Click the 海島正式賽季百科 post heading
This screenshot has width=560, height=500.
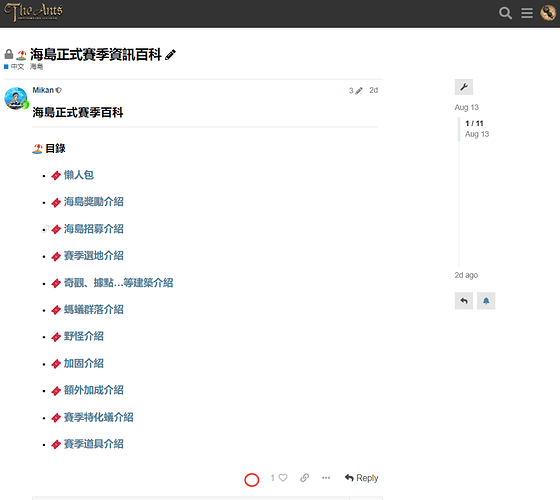(x=78, y=112)
